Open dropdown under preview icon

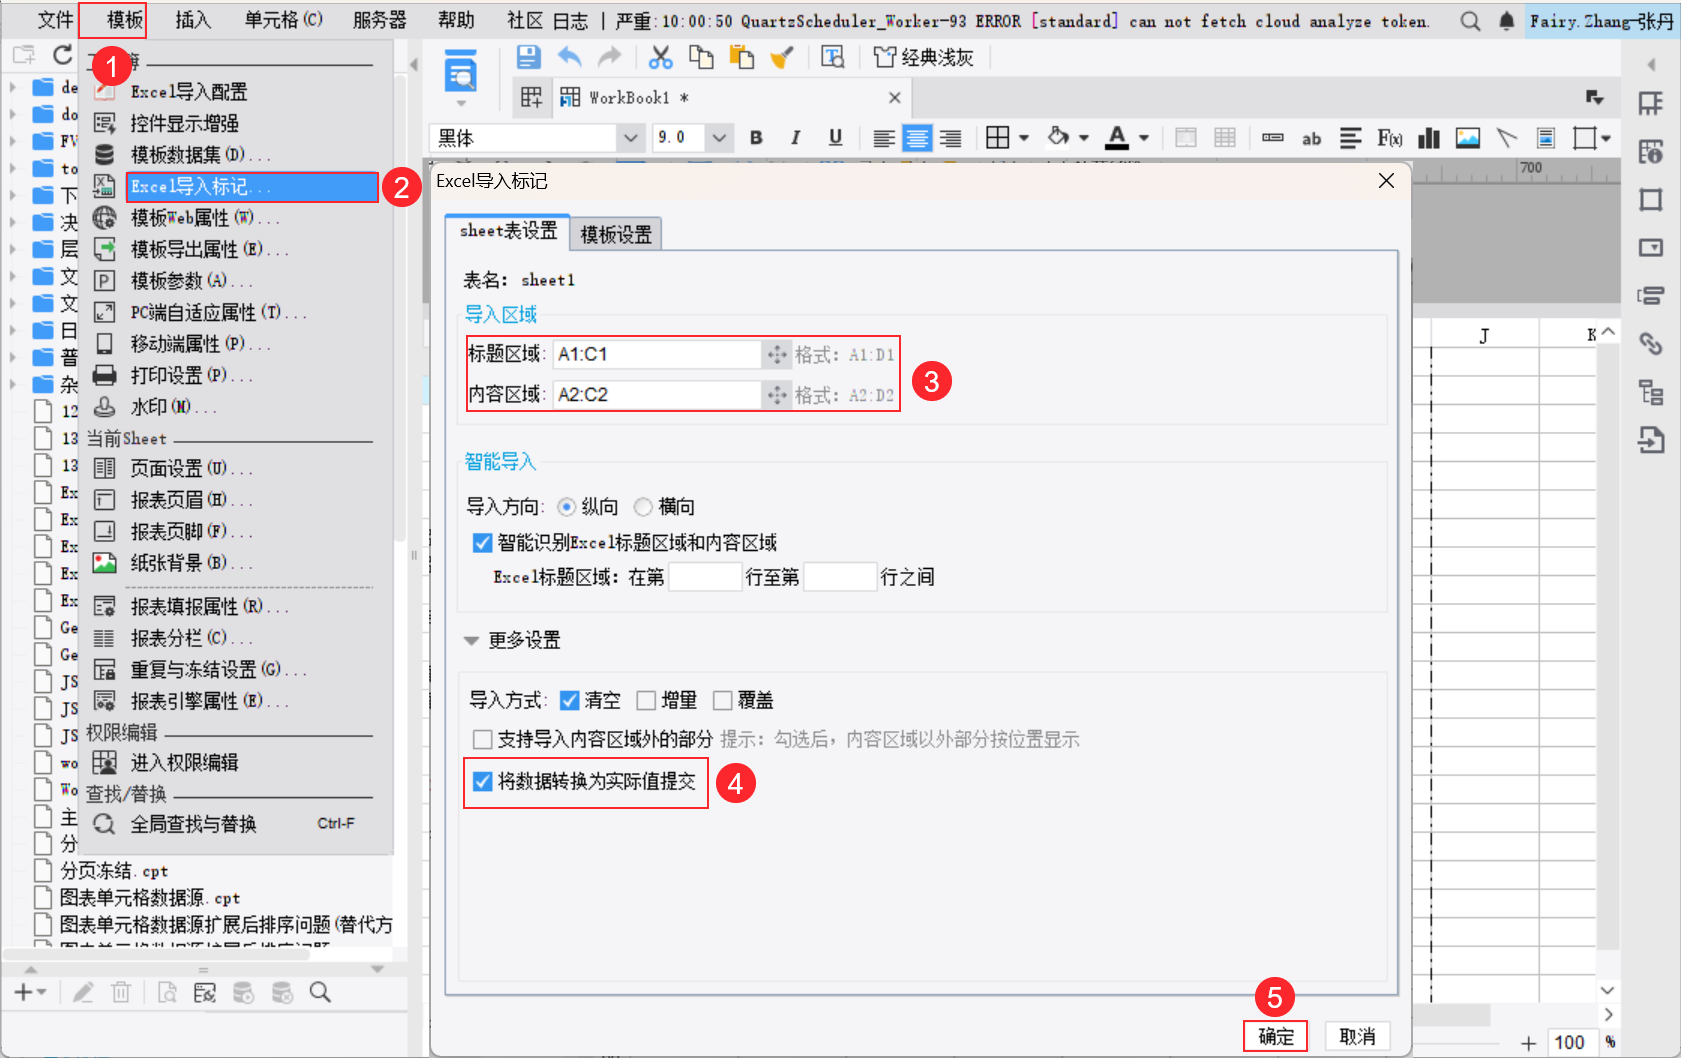461,103
